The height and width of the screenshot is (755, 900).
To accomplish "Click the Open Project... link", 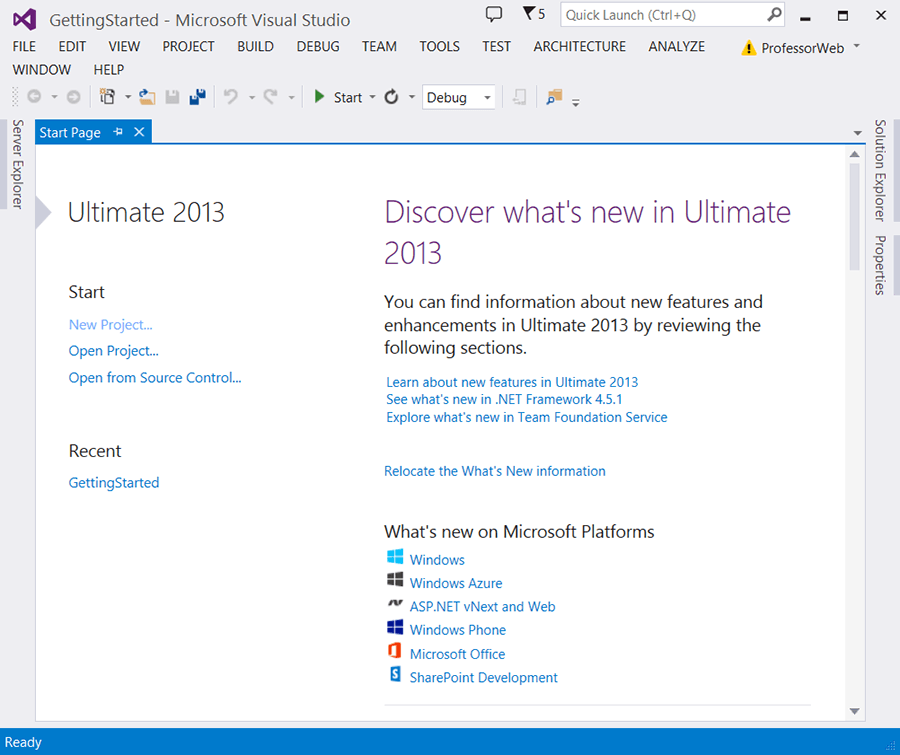I will click(113, 351).
